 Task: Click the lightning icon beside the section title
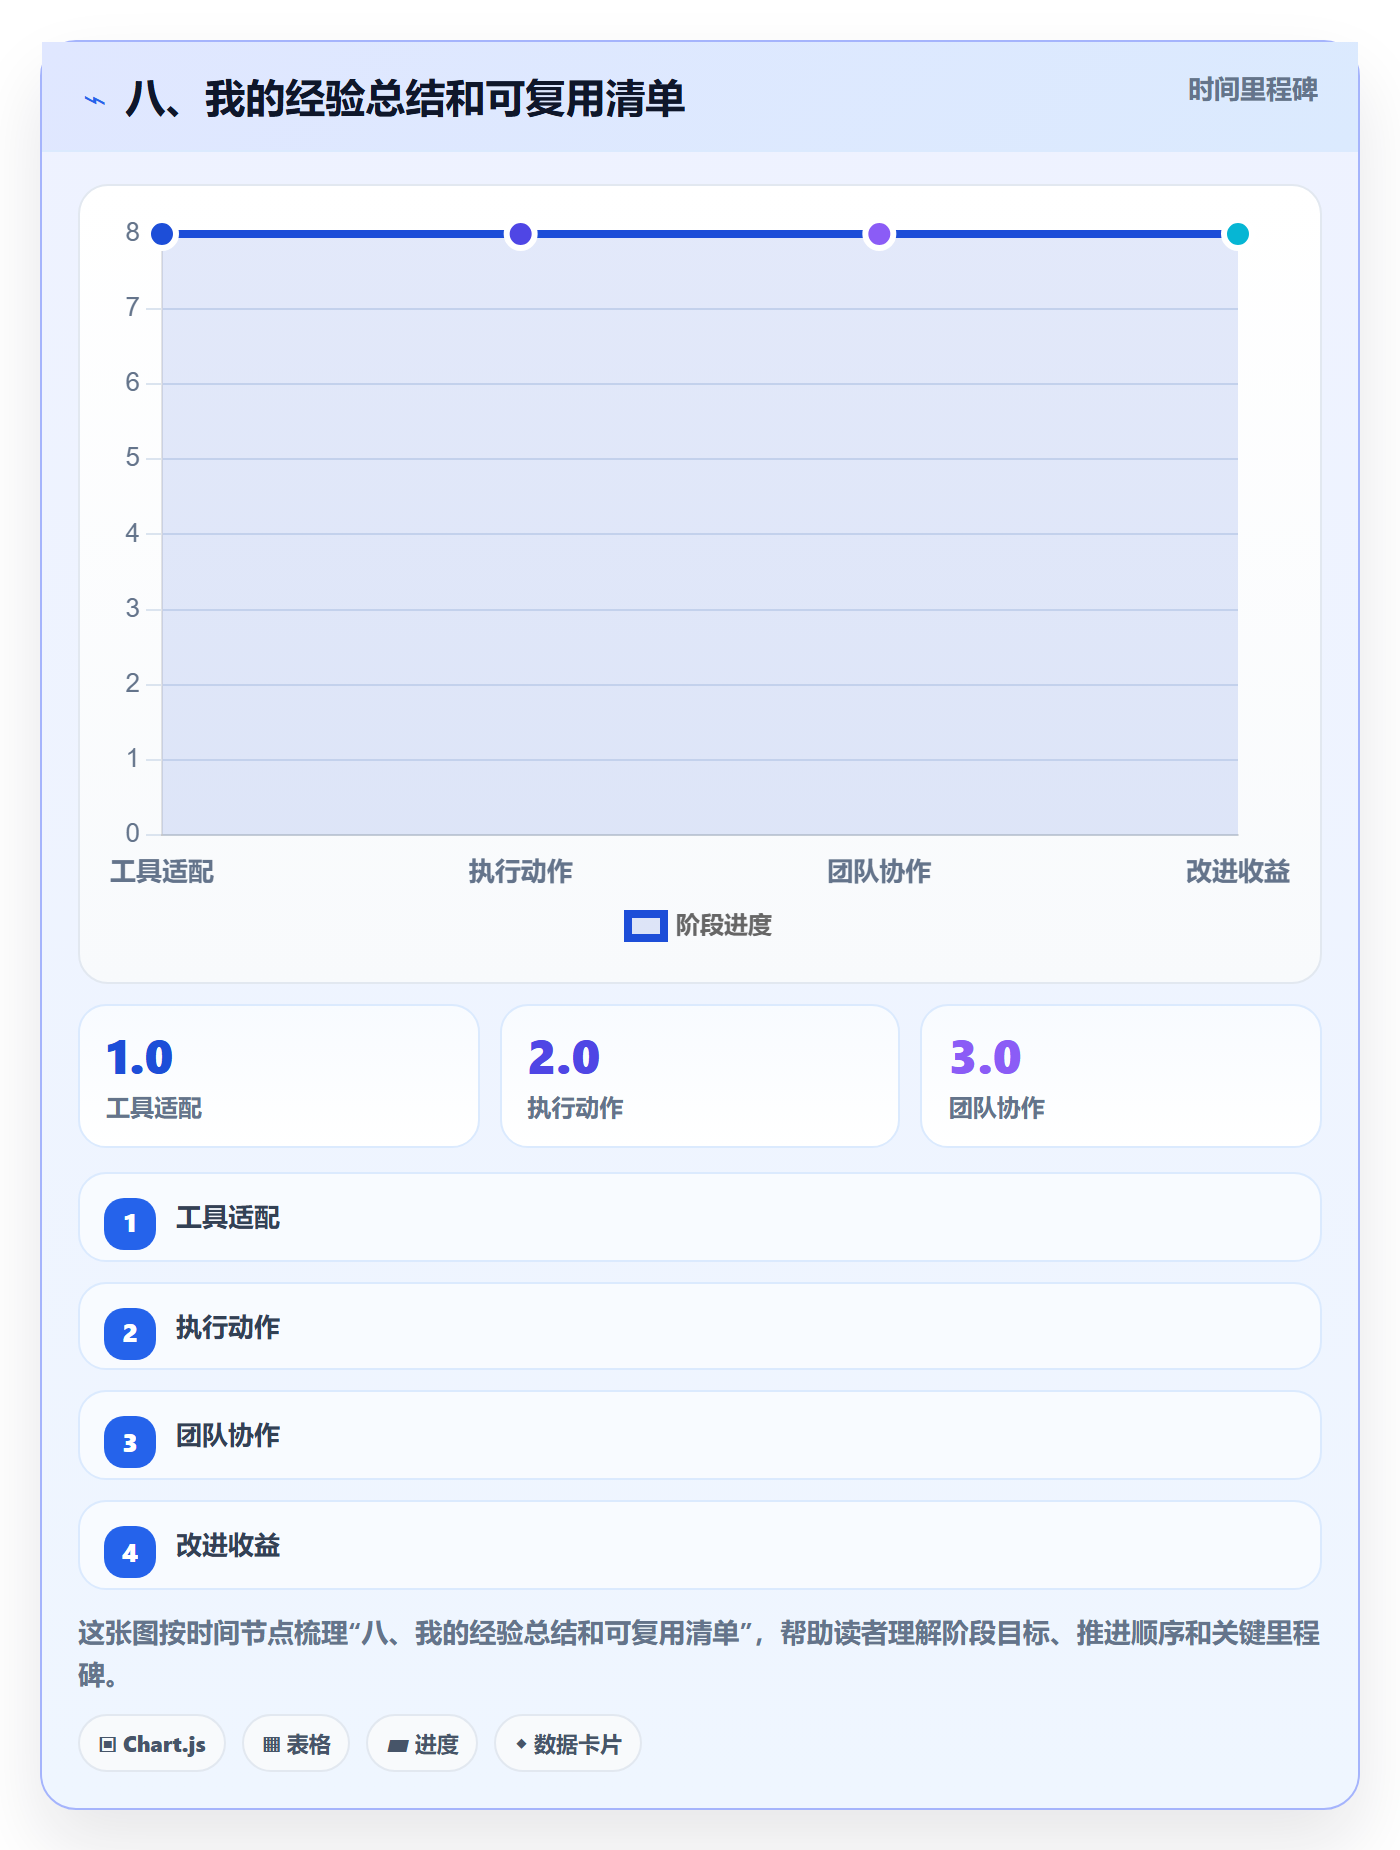[95, 100]
